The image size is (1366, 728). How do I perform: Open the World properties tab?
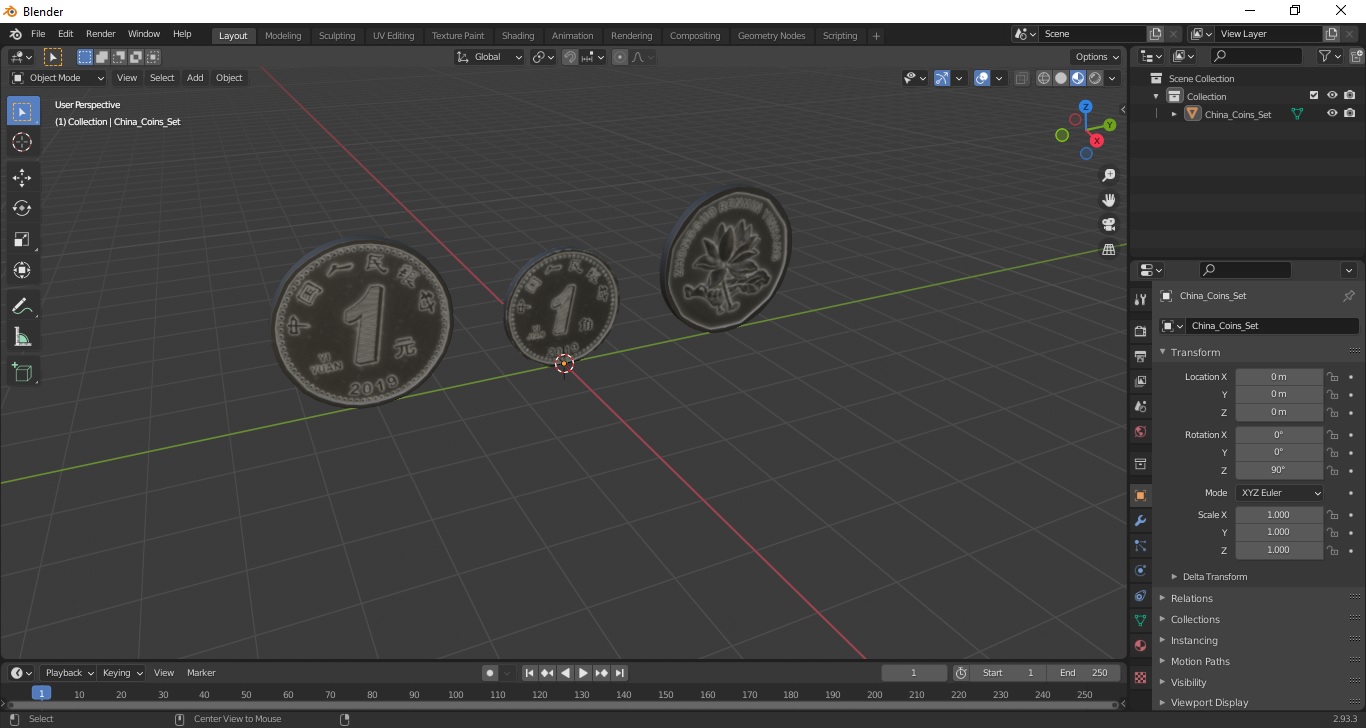(1140, 432)
